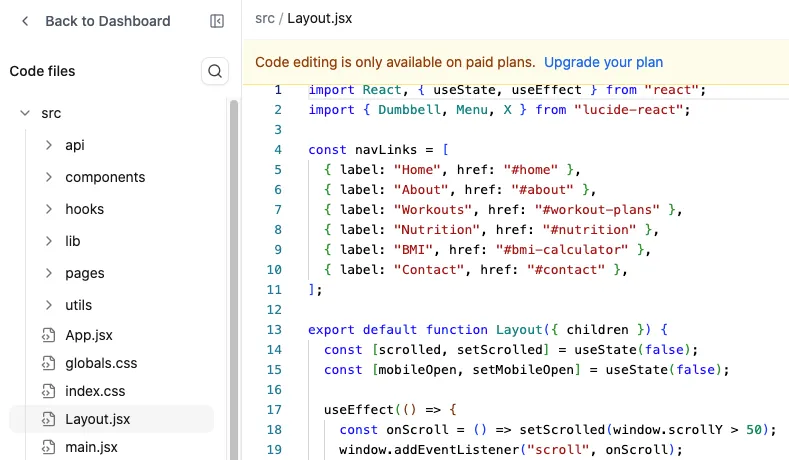Viewport: 789px width, 460px height.
Task: Expand the lib folder
Action: point(49,241)
